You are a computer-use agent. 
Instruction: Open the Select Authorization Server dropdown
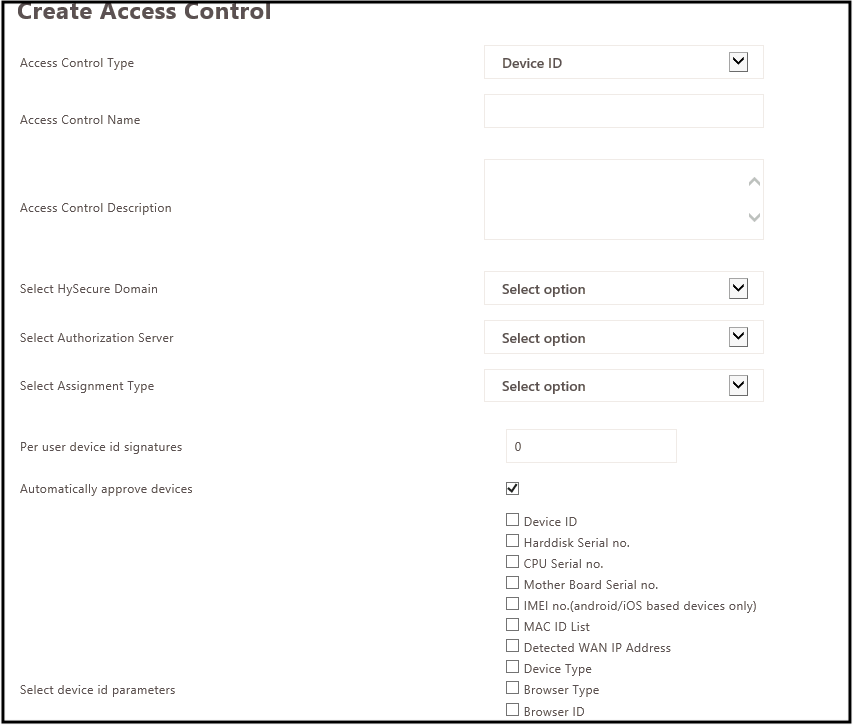[x=738, y=337]
